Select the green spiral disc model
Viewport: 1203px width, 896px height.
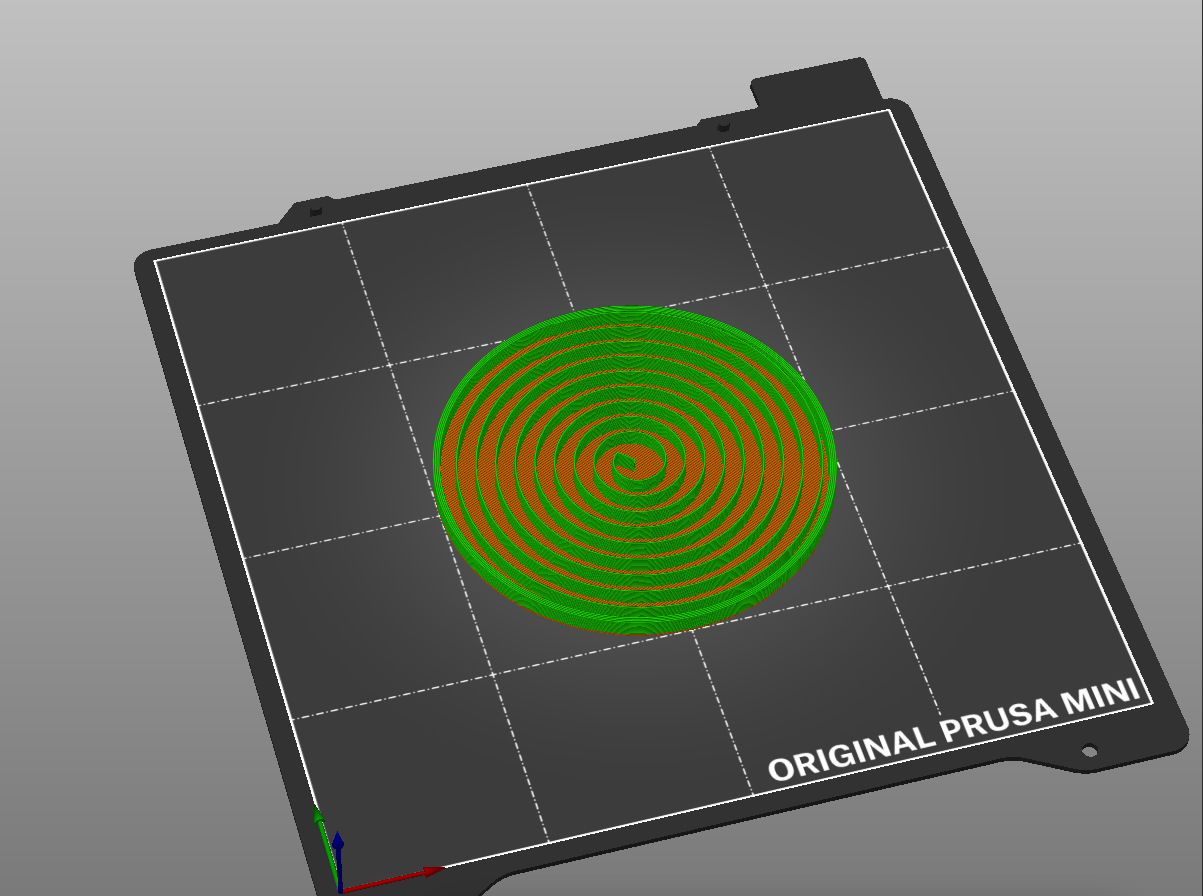click(635, 470)
